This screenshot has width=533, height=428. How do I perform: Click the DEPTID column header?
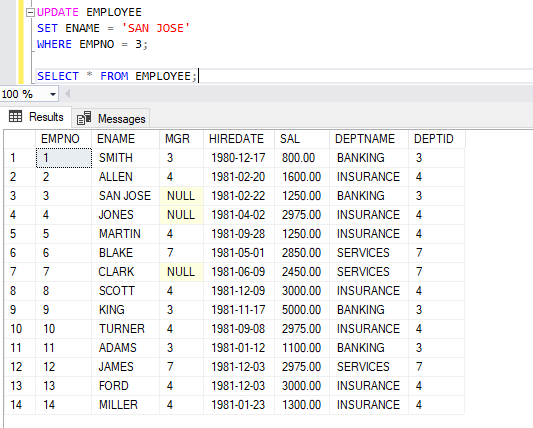(436, 139)
